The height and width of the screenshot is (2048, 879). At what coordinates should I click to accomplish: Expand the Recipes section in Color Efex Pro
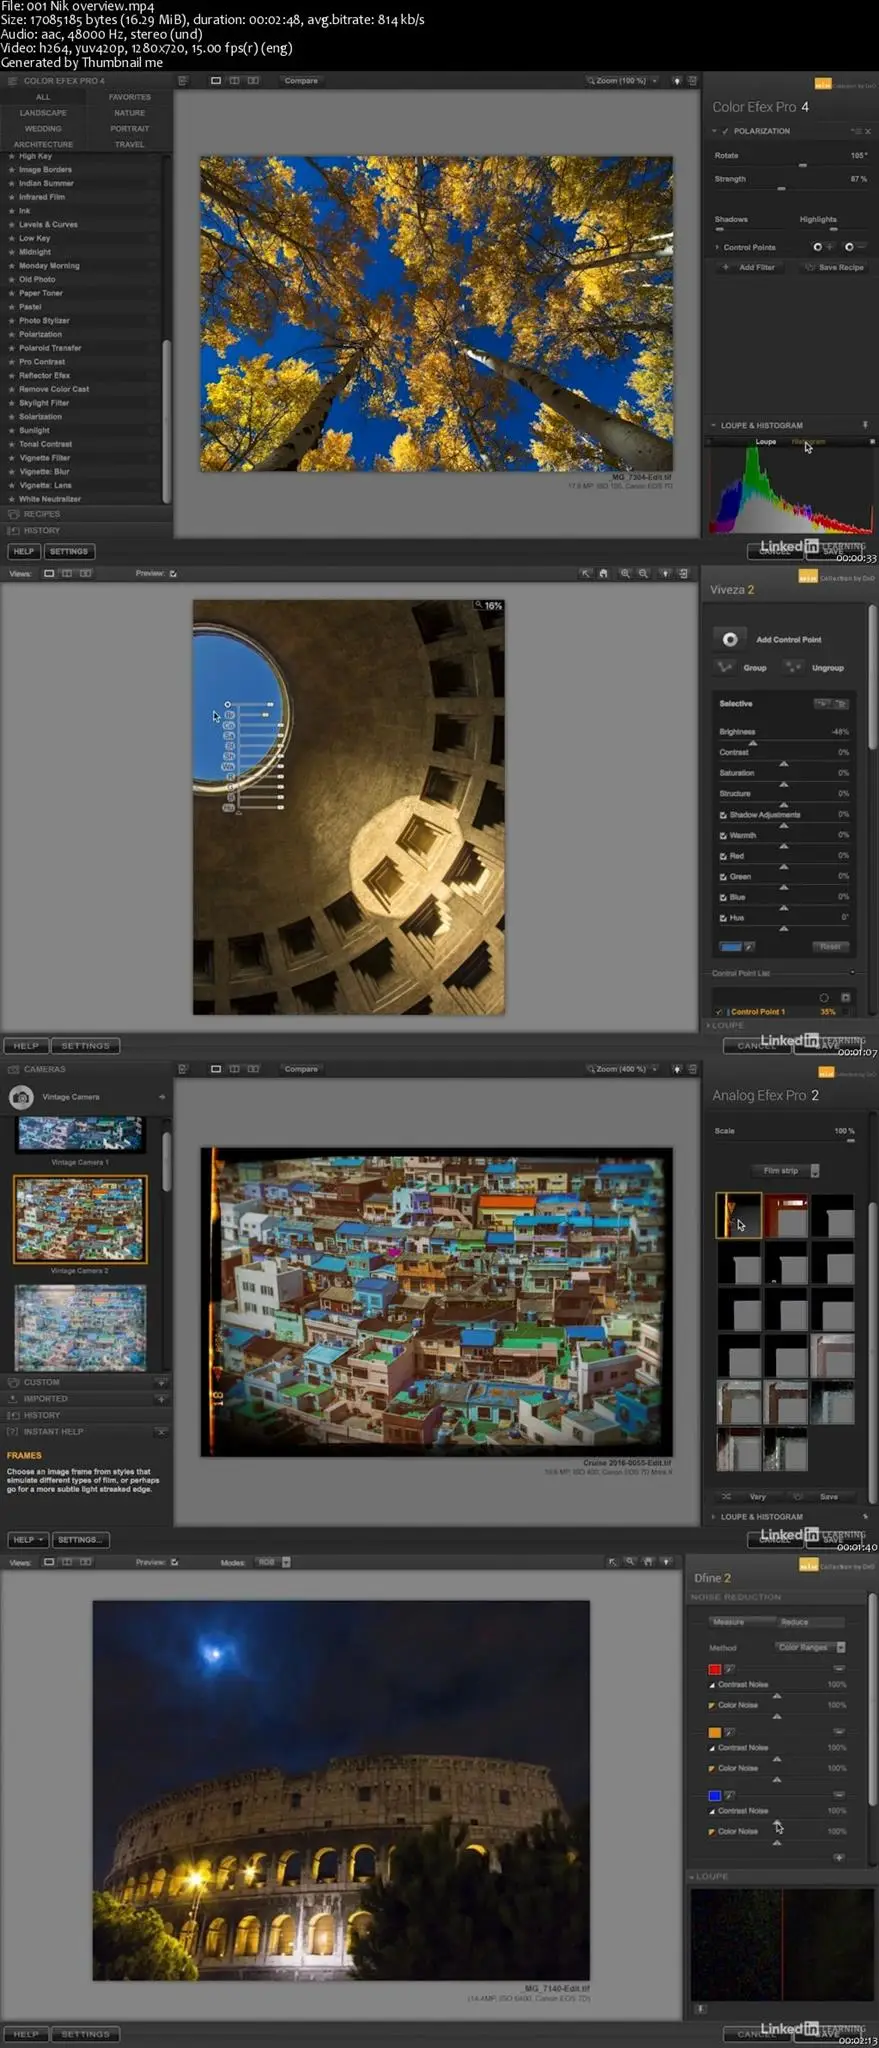click(x=86, y=514)
